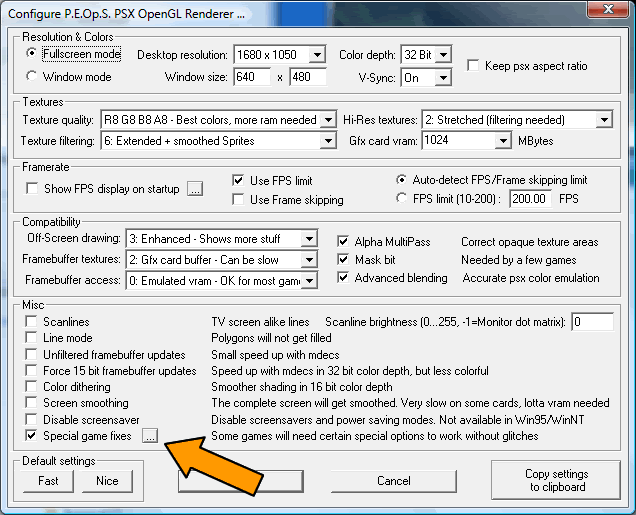Toggle Alpha MultiPass checkbox
Screen dimensions: 636x515
pyautogui.click(x=343, y=242)
